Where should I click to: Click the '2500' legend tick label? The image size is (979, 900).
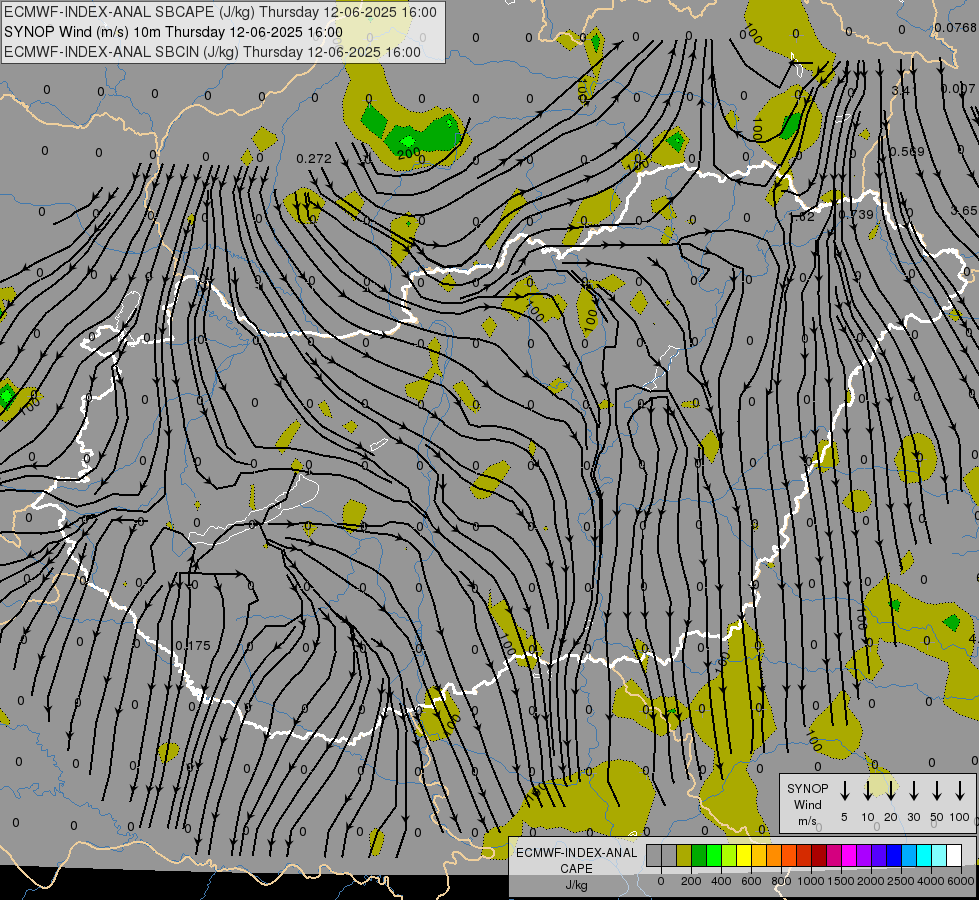(901, 881)
